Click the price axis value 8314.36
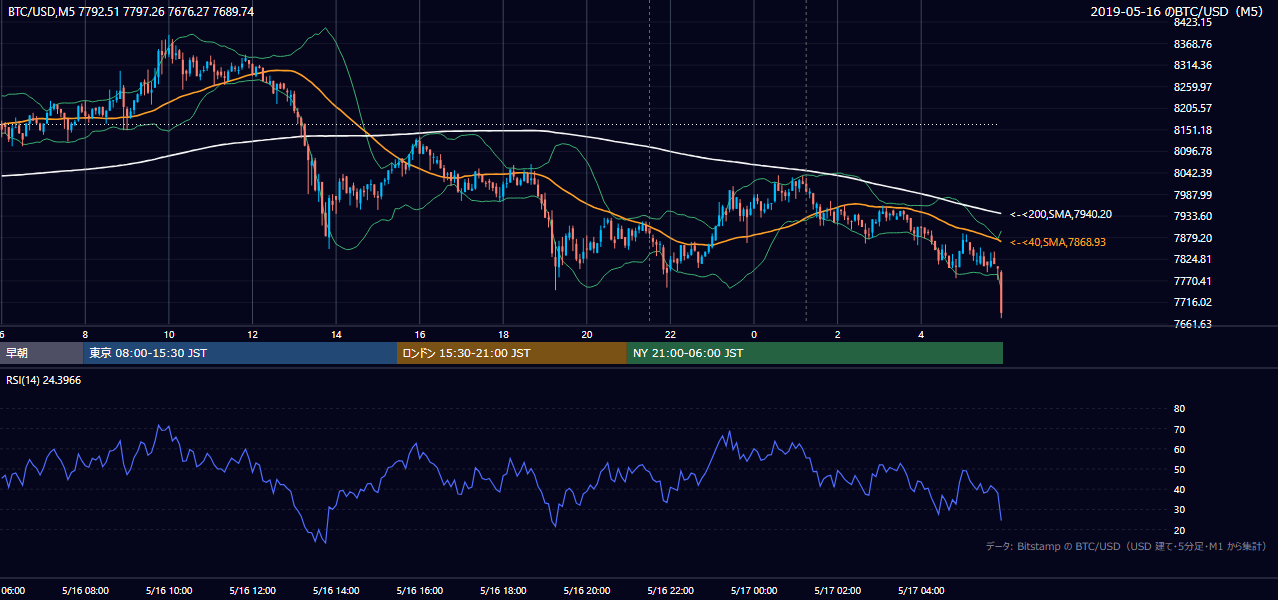Viewport: 1278px width, 600px height. click(1193, 66)
